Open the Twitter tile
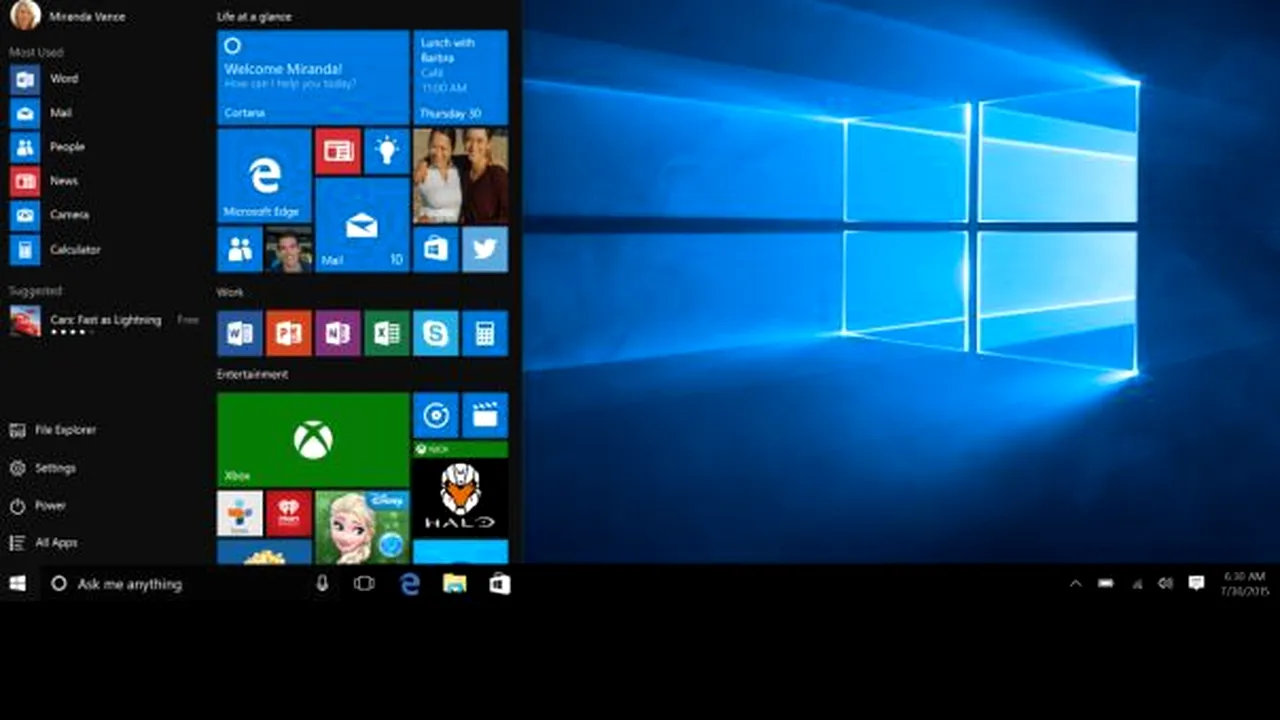Screen dimensions: 1280x720 (485, 249)
